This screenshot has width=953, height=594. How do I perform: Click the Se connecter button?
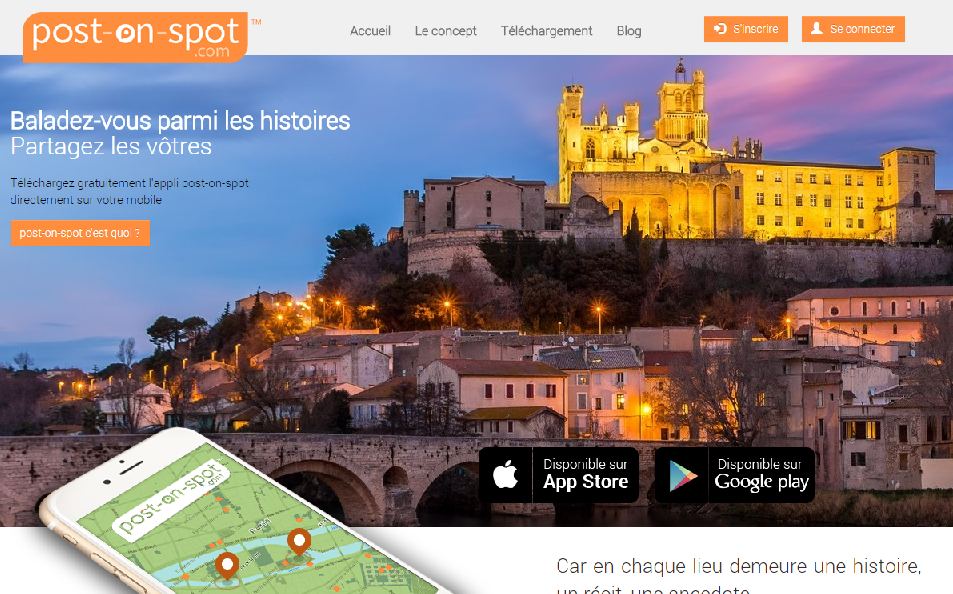tap(853, 29)
